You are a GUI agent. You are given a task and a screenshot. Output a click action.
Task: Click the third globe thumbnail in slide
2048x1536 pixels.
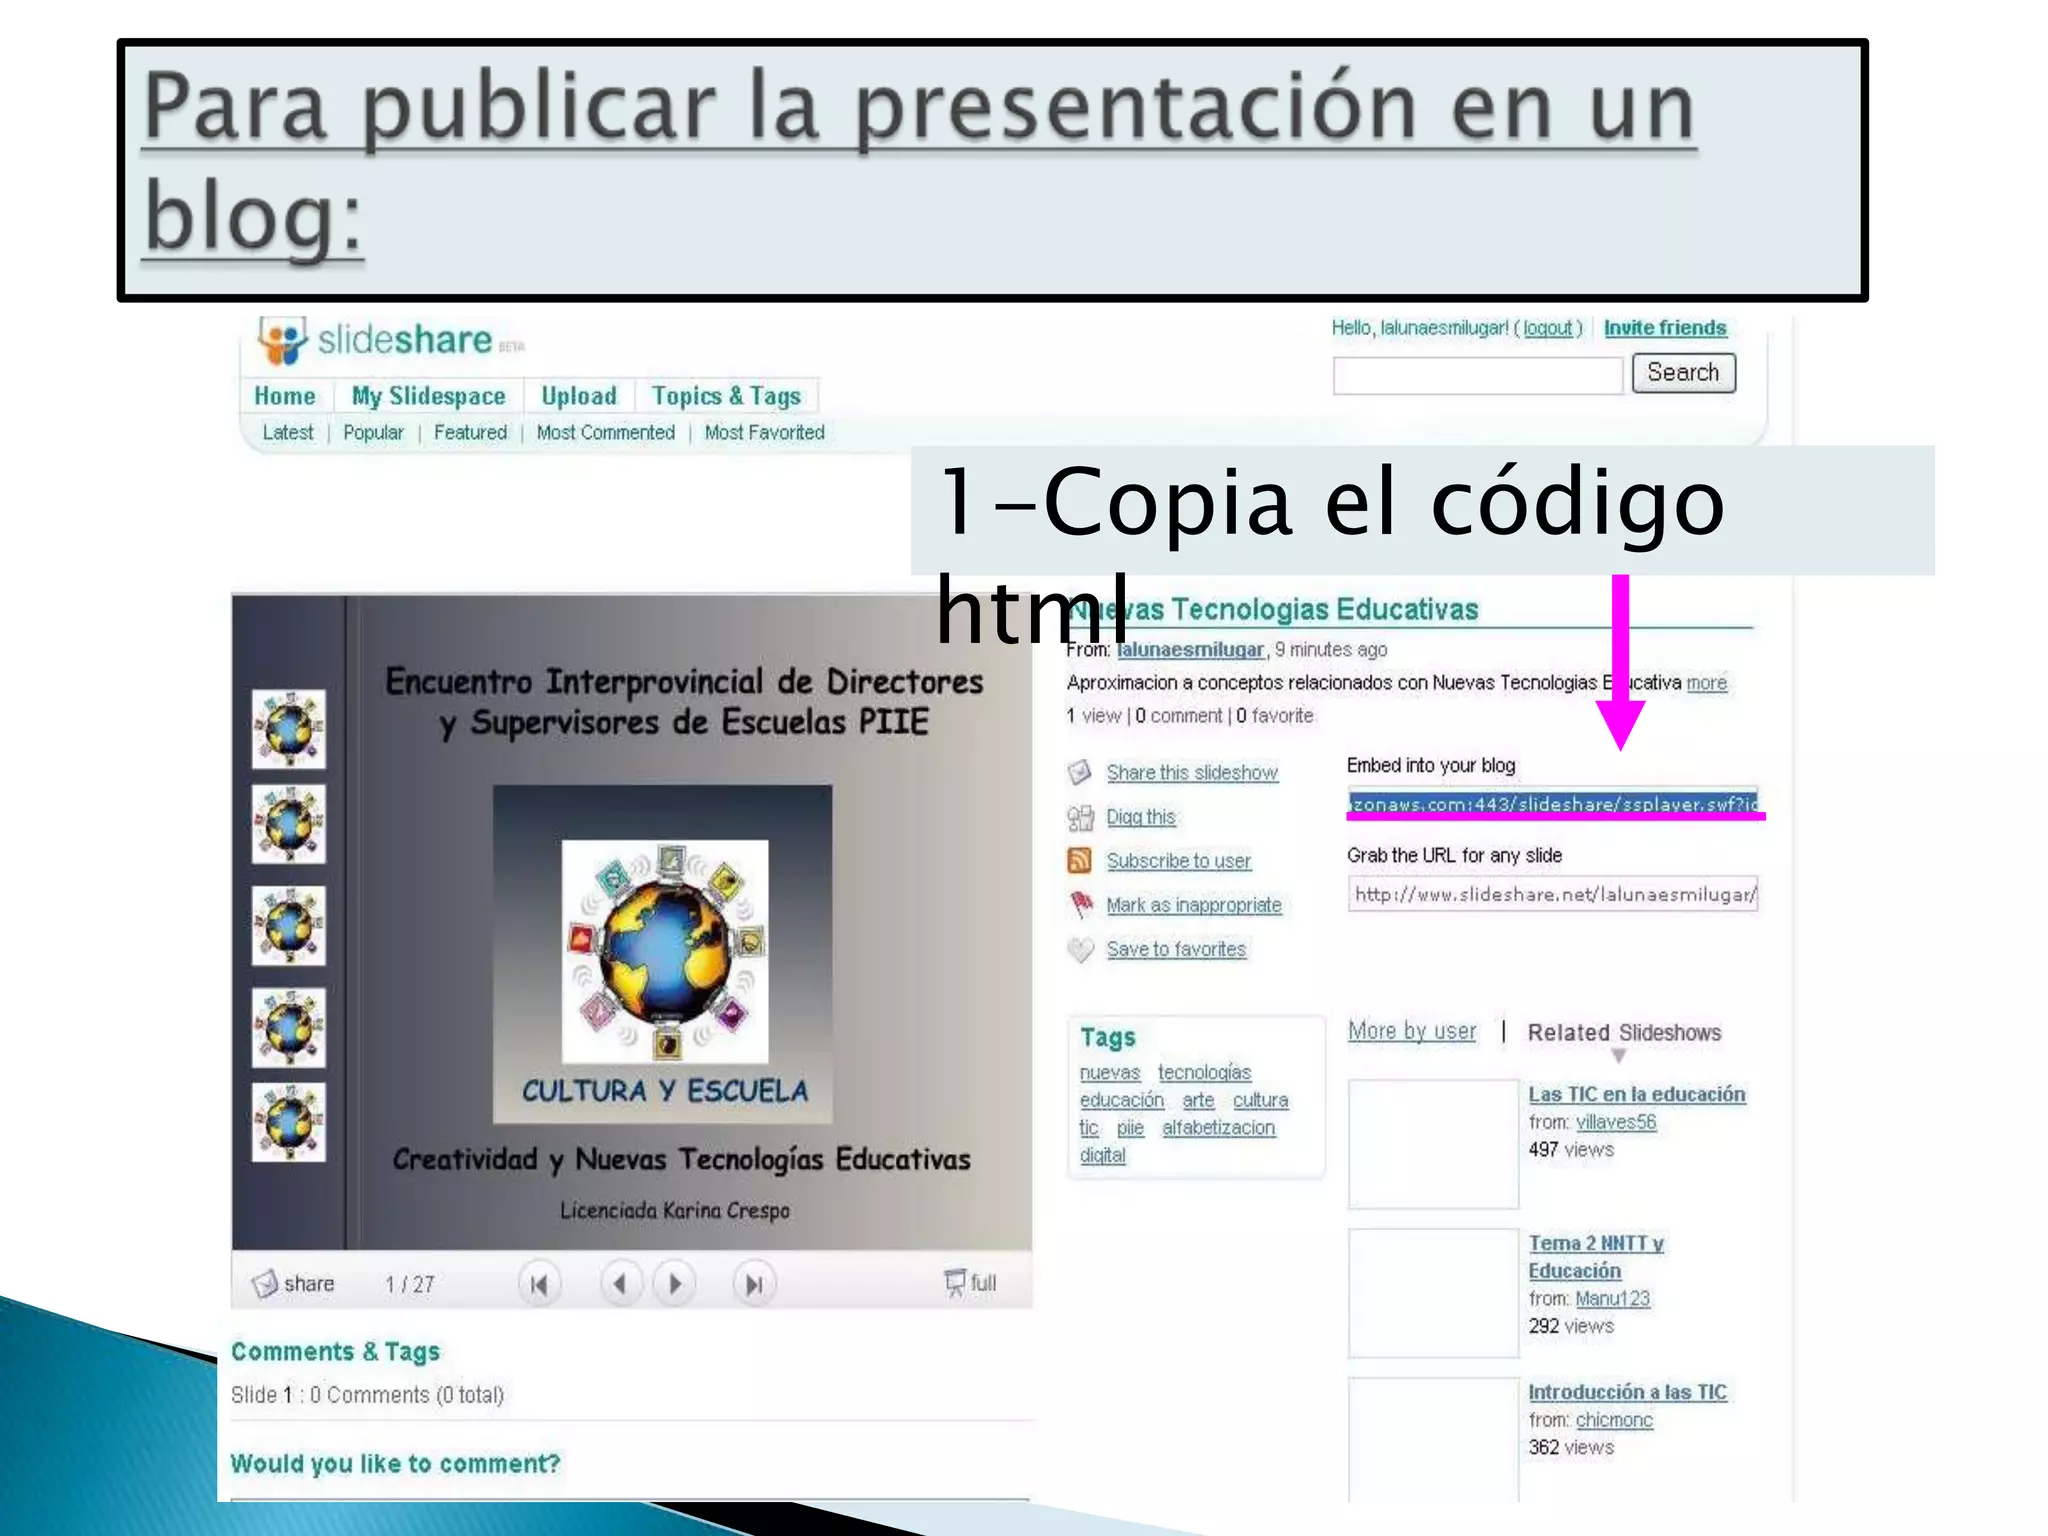click(289, 926)
